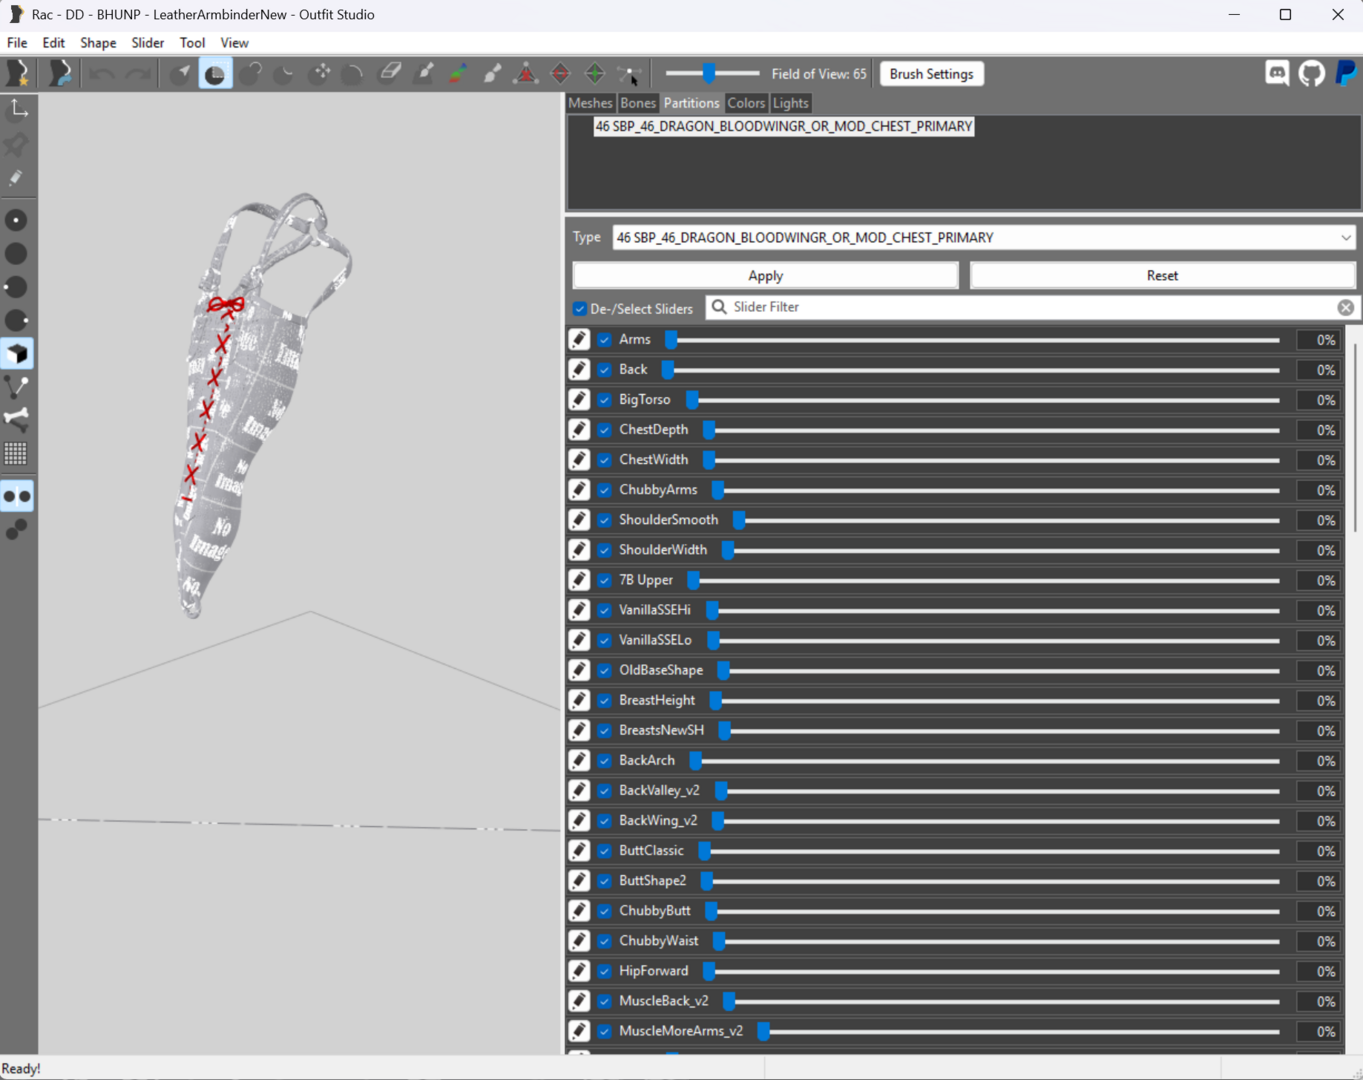Click the edit pencil for Arms slider
This screenshot has height=1080, width=1363.
click(579, 340)
